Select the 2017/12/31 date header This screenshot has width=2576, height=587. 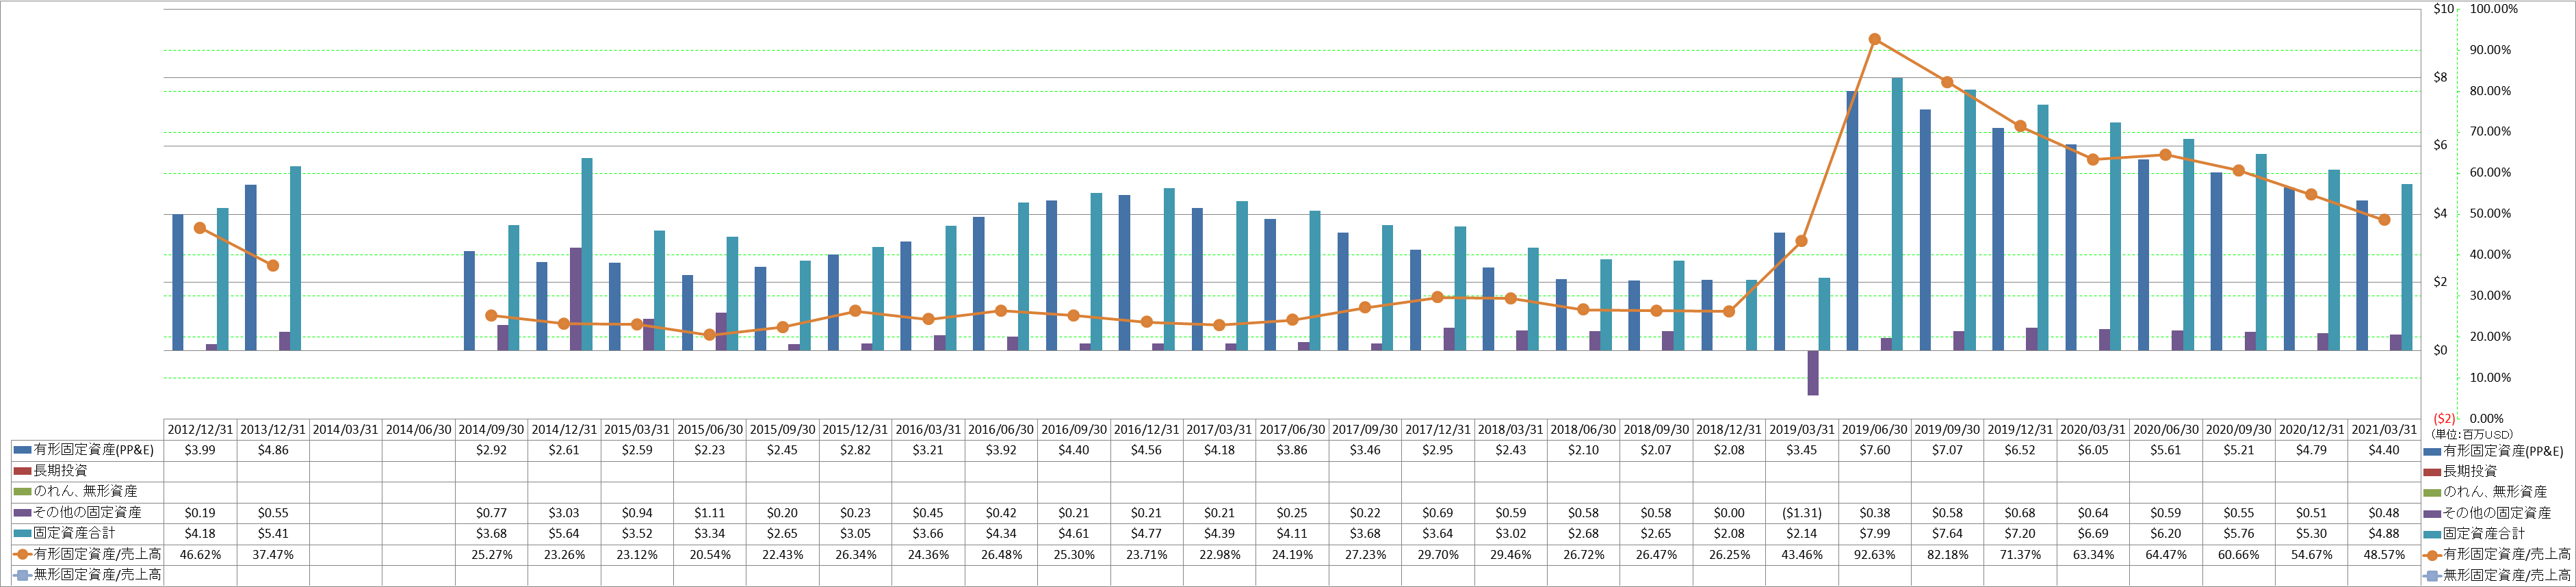(x=1438, y=429)
